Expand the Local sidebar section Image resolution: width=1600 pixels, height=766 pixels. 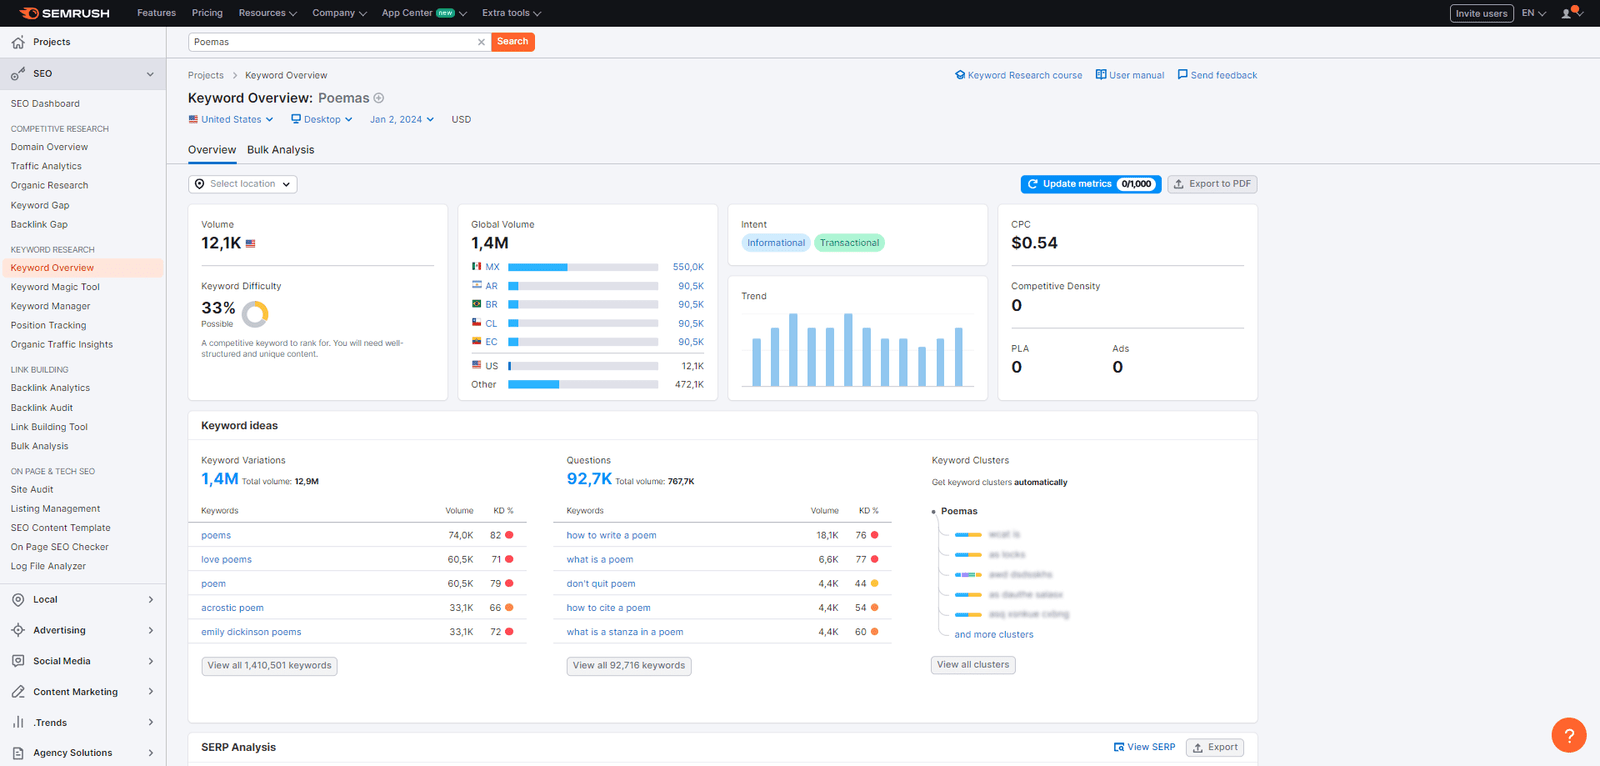pyautogui.click(x=151, y=600)
